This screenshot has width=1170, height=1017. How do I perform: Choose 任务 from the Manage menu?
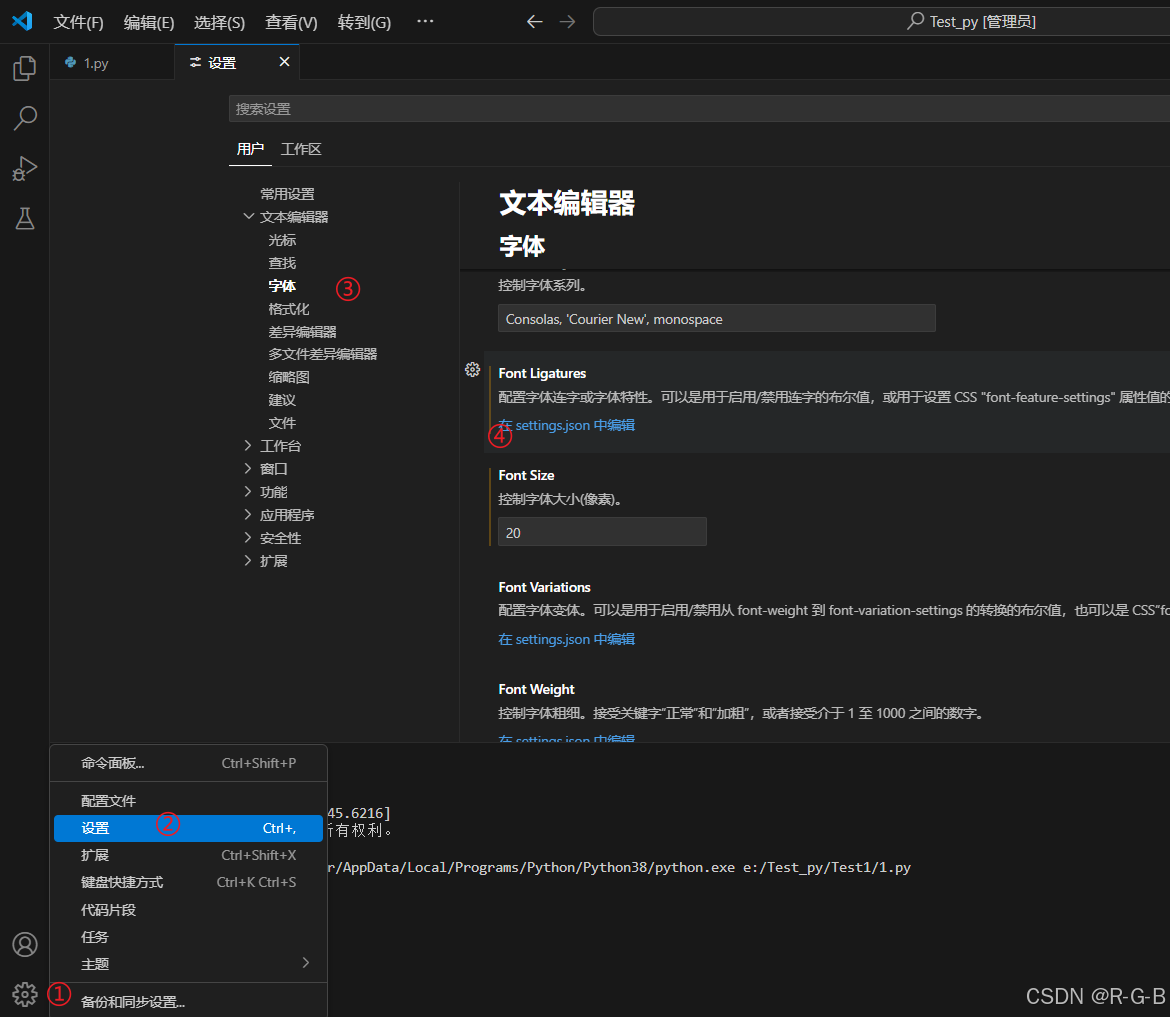click(x=188, y=936)
